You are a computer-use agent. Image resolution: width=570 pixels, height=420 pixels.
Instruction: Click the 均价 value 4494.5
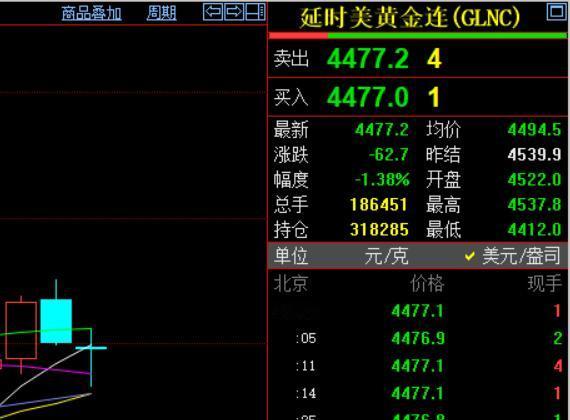coord(534,130)
